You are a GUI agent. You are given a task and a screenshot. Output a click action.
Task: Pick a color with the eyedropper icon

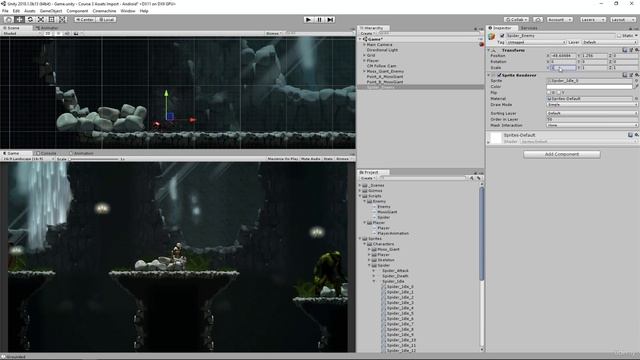pos(636,87)
